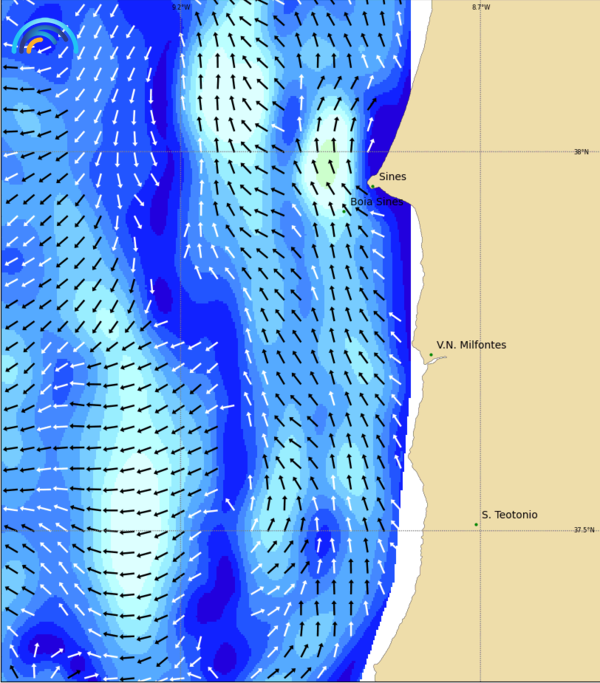Screen dimensions: 600x683
Task: Click the 38°N latitude label
Action: click(581, 152)
